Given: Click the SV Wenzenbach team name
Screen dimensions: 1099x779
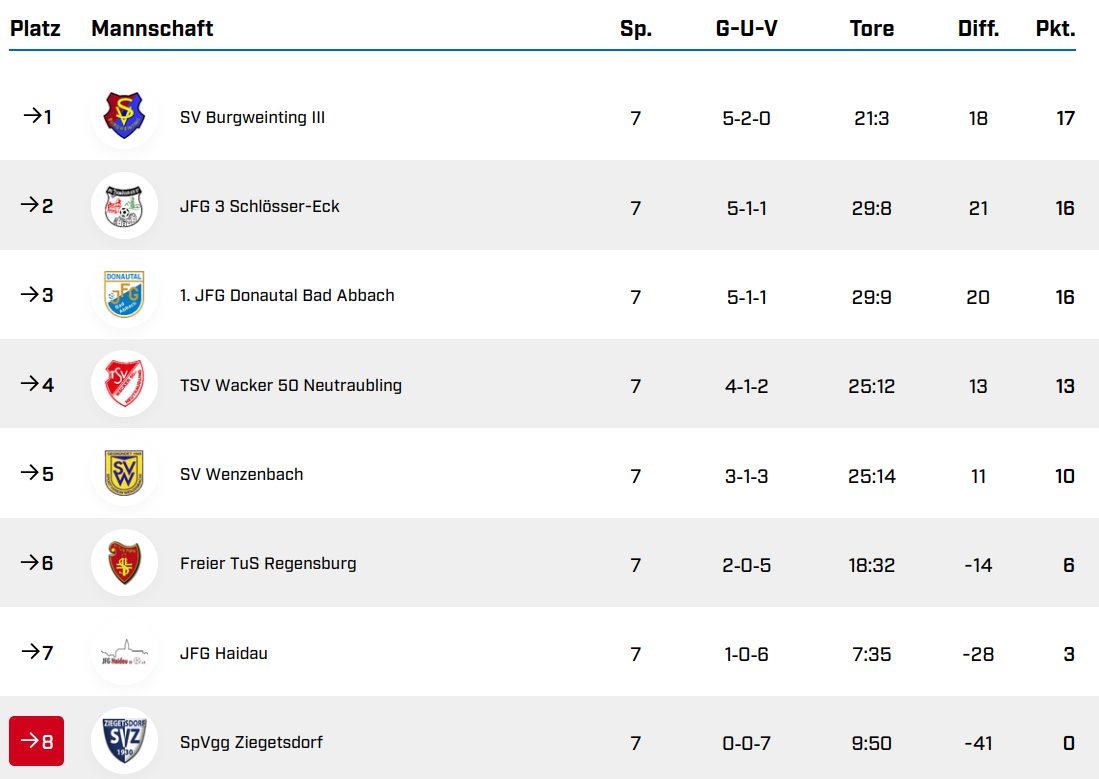Looking at the screenshot, I should (241, 474).
